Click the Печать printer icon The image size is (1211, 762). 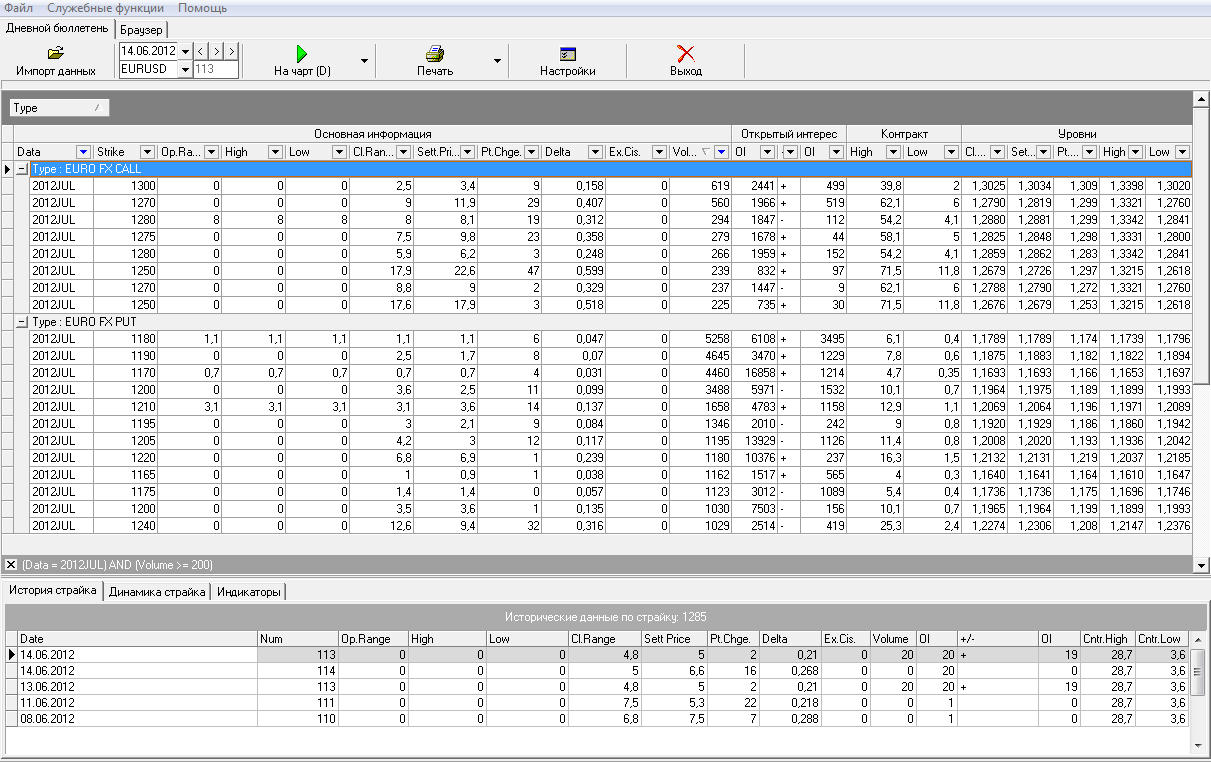pyautogui.click(x=435, y=54)
